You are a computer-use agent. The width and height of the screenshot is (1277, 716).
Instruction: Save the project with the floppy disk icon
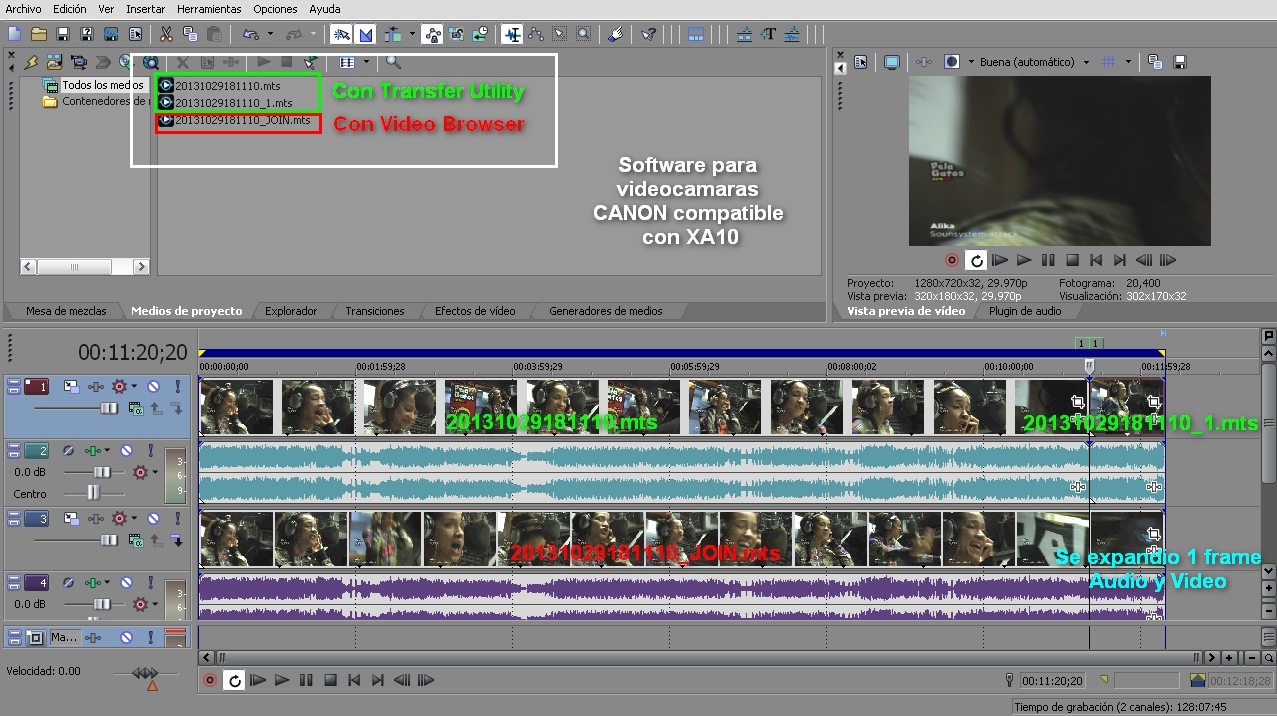pyautogui.click(x=62, y=34)
